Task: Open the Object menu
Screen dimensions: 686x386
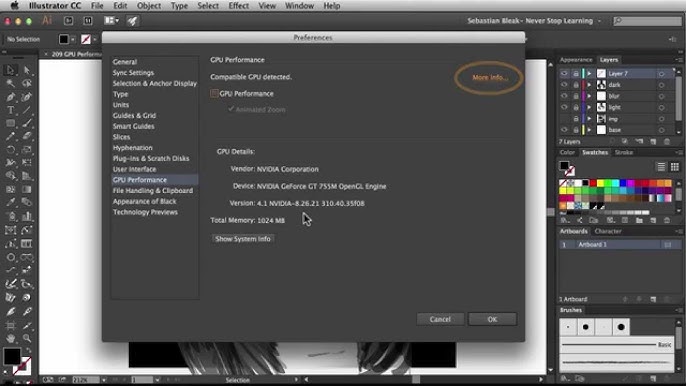Action: (x=149, y=6)
